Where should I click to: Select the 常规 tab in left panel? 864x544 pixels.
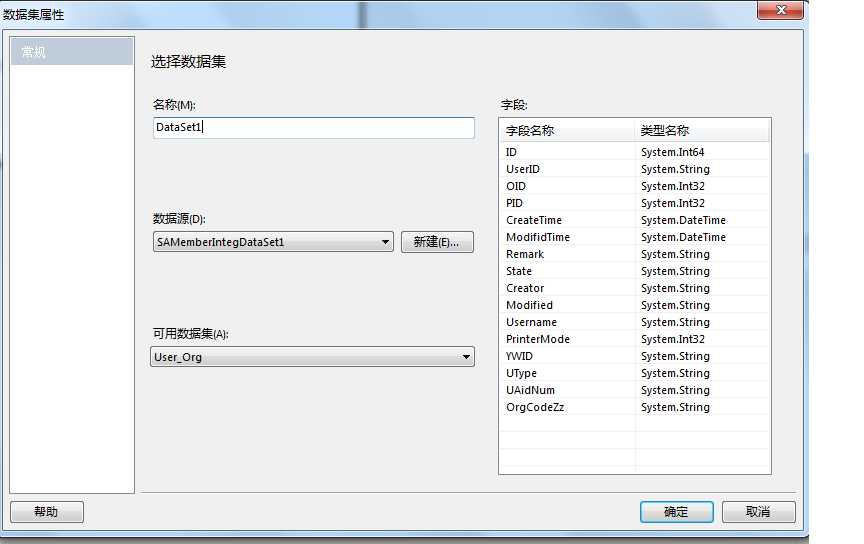[x=72, y=52]
